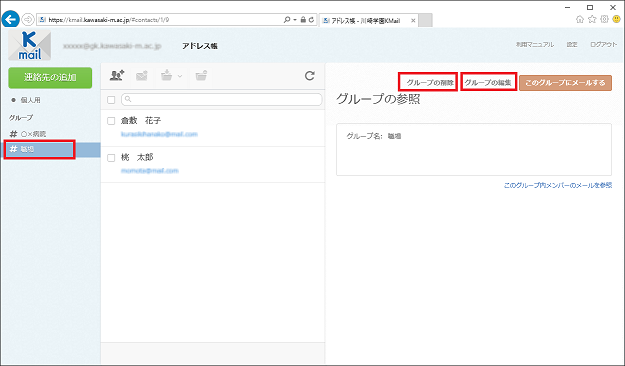Click the smiley feedback icon

[617, 19]
